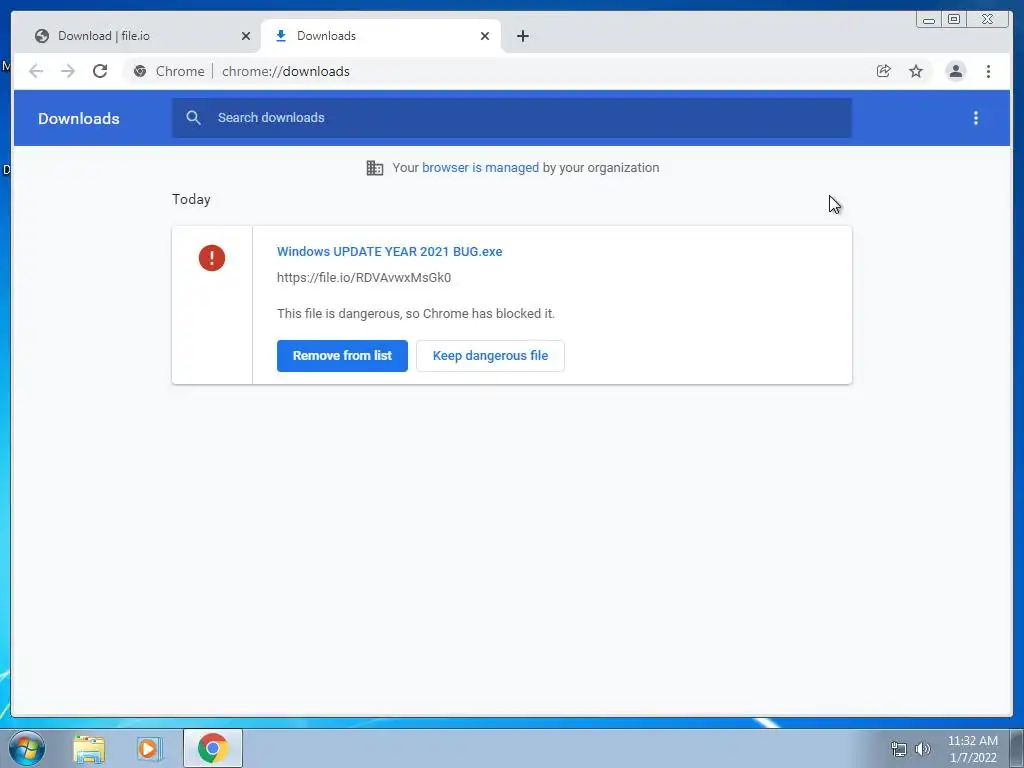Image resolution: width=1024 pixels, height=768 pixels.
Task: Close the Chrome window
Action: 988,20
